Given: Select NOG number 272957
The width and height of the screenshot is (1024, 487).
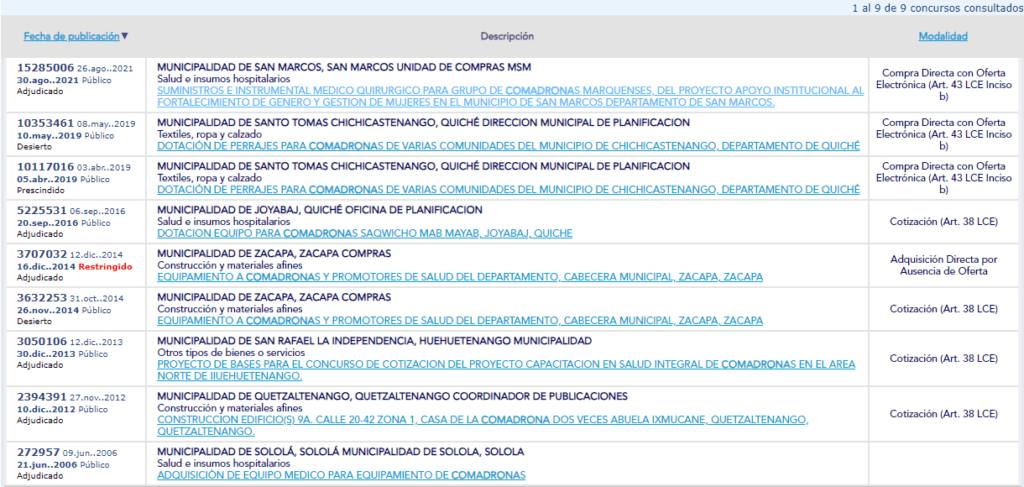Looking at the screenshot, I should tap(37, 452).
